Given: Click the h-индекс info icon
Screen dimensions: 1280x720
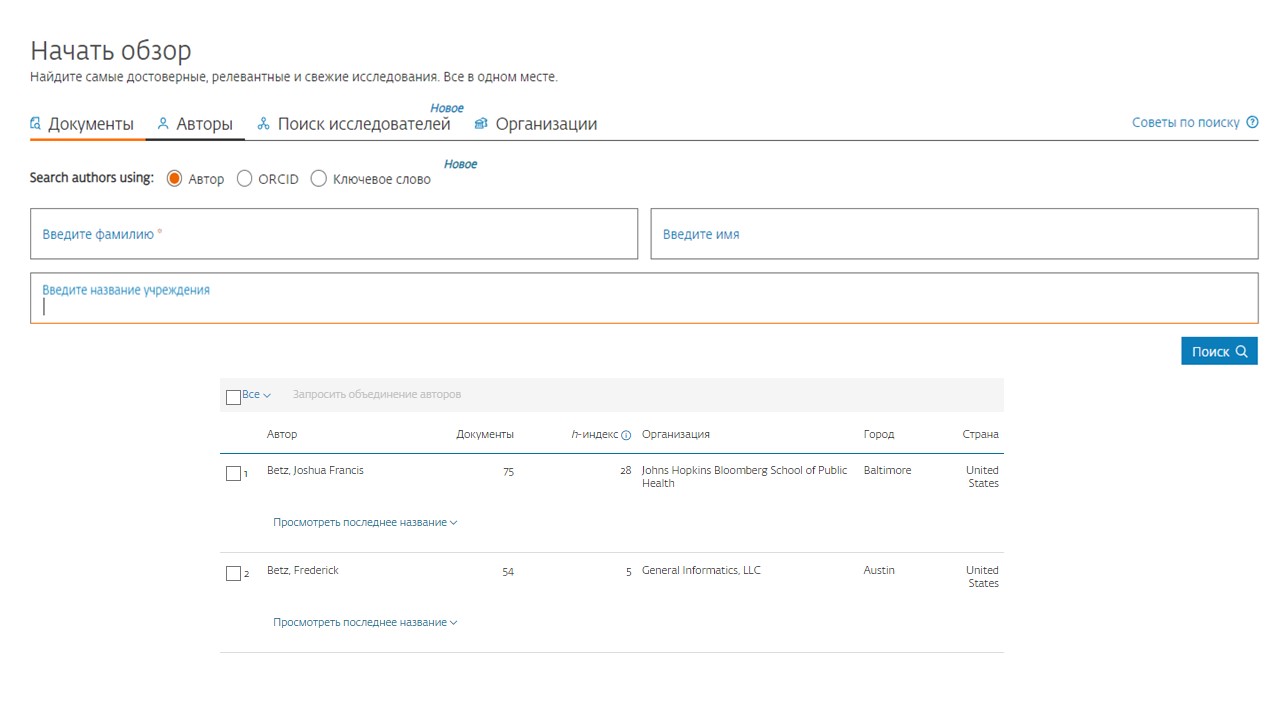Looking at the screenshot, I should pyautogui.click(x=626, y=435).
